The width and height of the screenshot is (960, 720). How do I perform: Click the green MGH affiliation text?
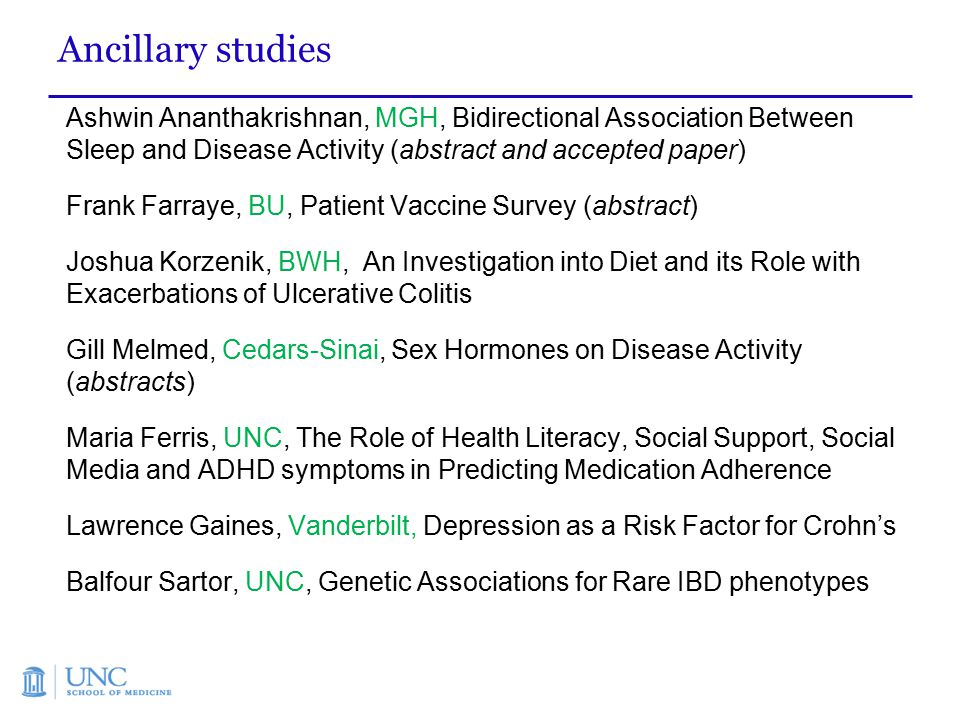click(x=407, y=118)
